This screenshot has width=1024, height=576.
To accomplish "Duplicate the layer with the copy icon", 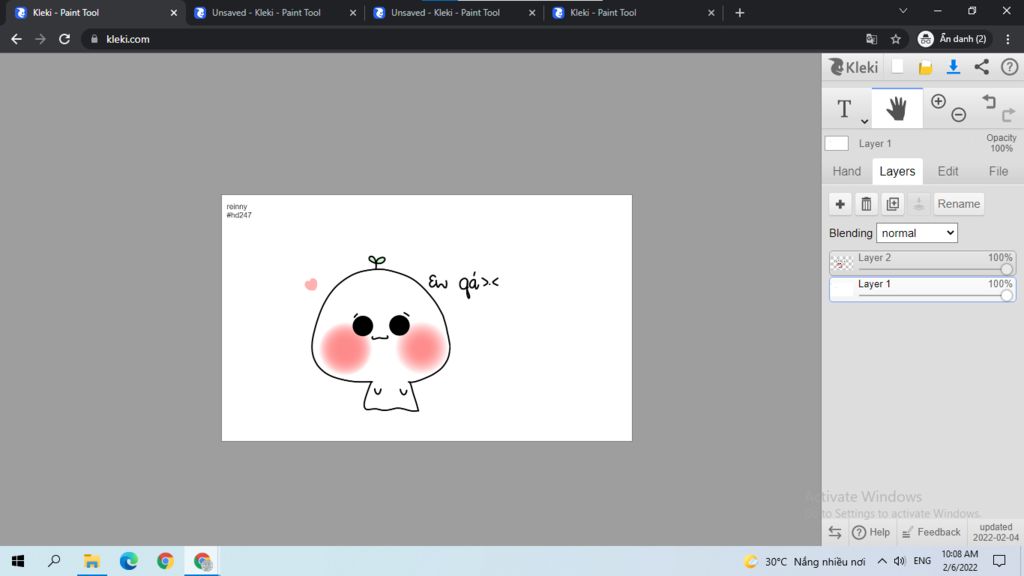I will click(893, 204).
